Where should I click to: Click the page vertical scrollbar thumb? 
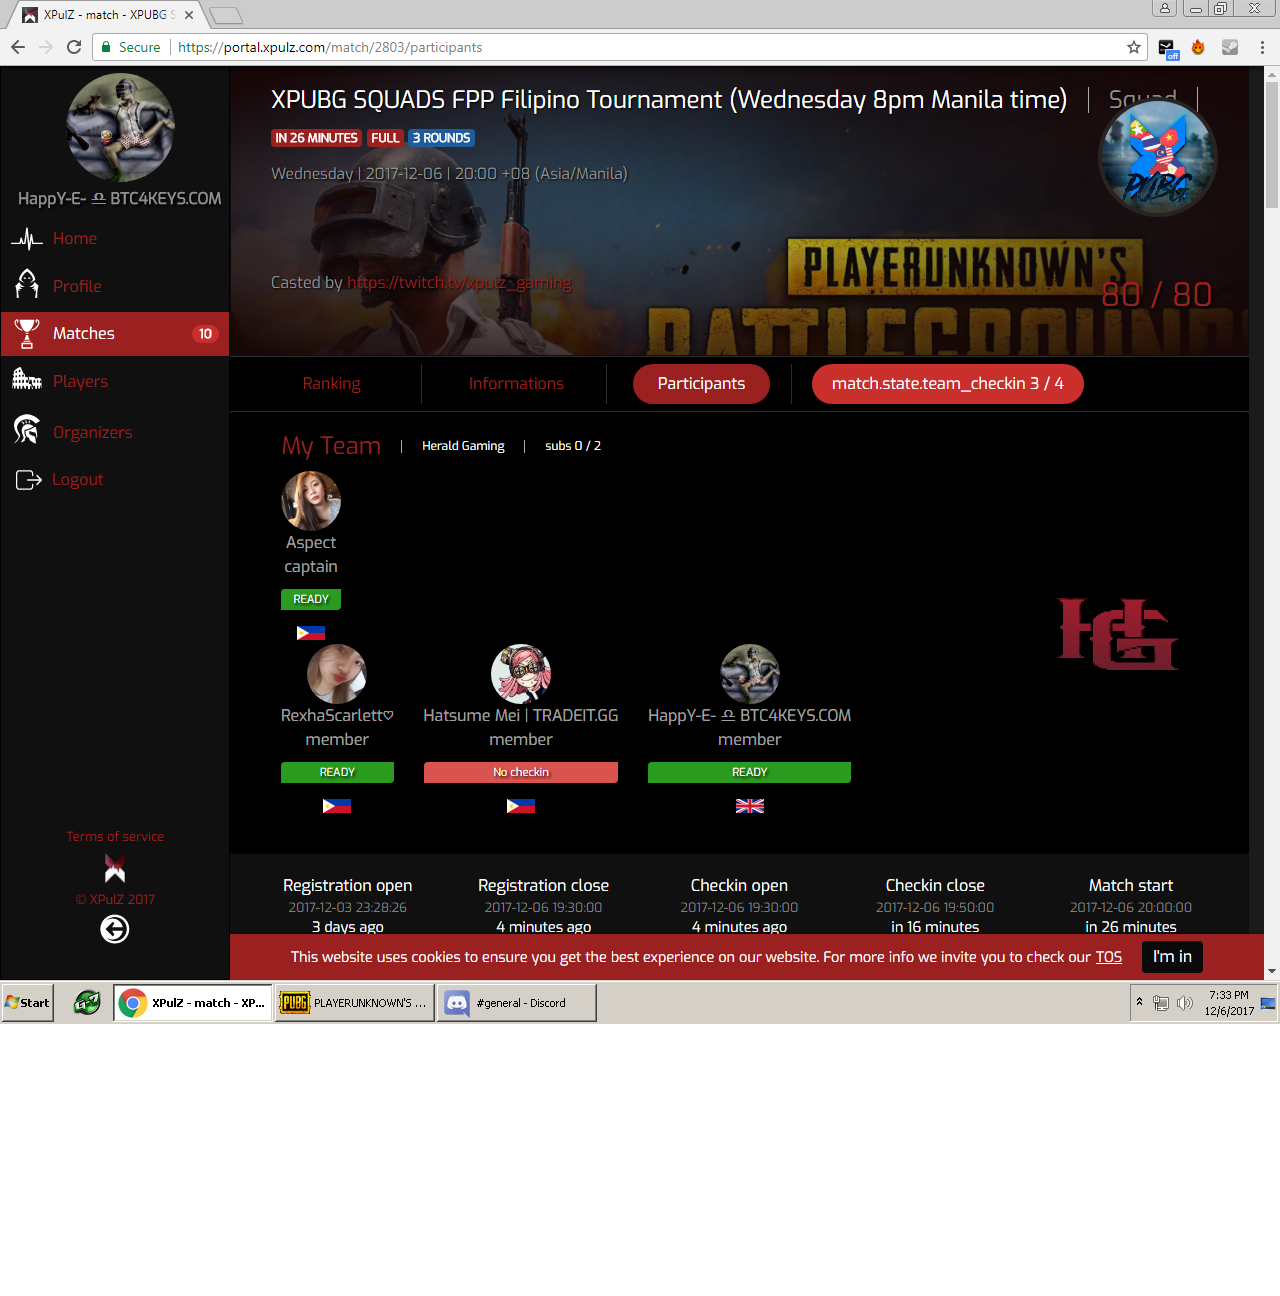[1272, 145]
